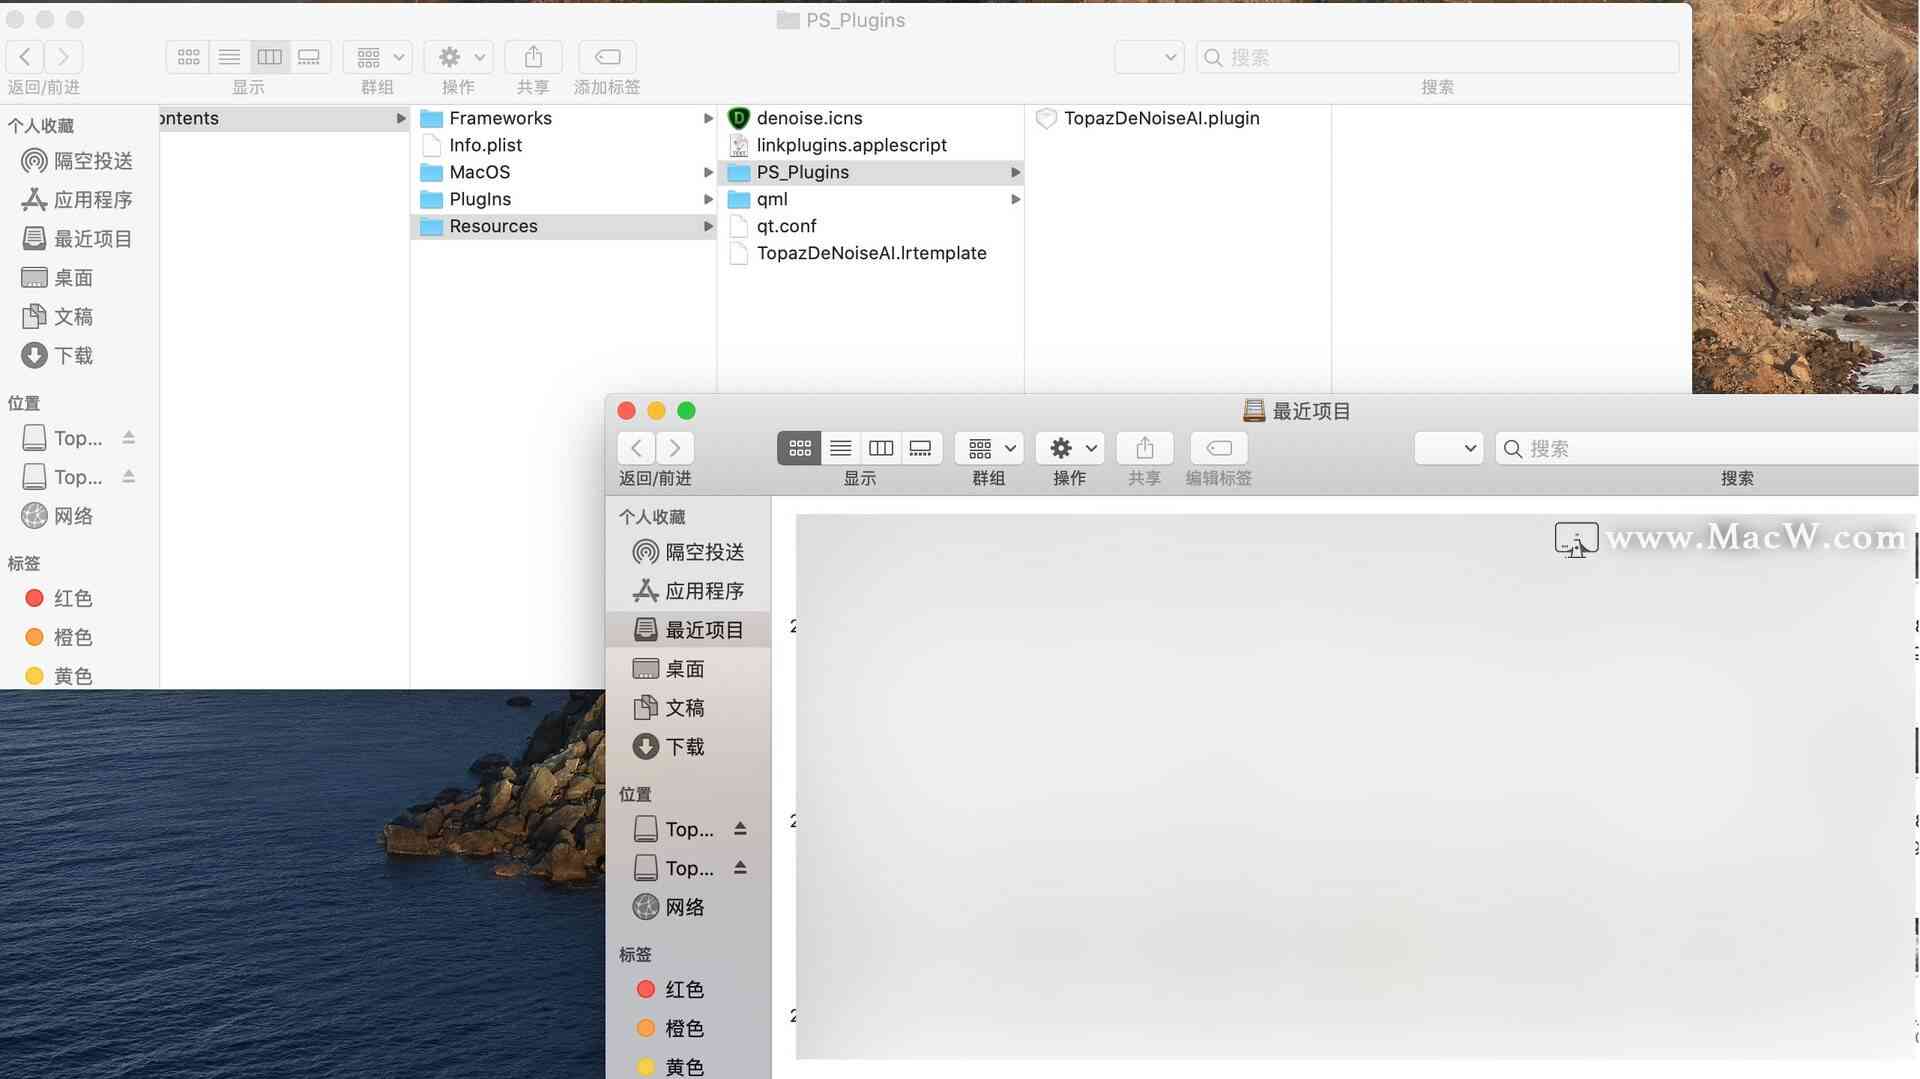This screenshot has width=1920, height=1079.
Task: Select 网络 in PS_Plugins window sidebar
Action: tap(78, 516)
